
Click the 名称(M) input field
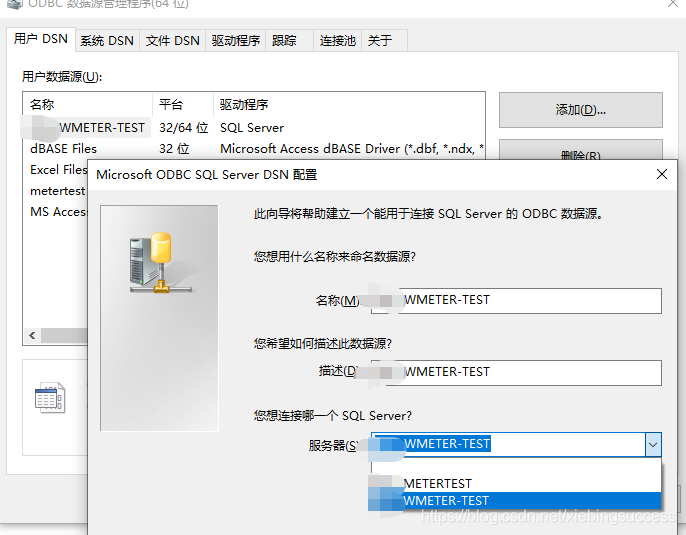click(516, 301)
